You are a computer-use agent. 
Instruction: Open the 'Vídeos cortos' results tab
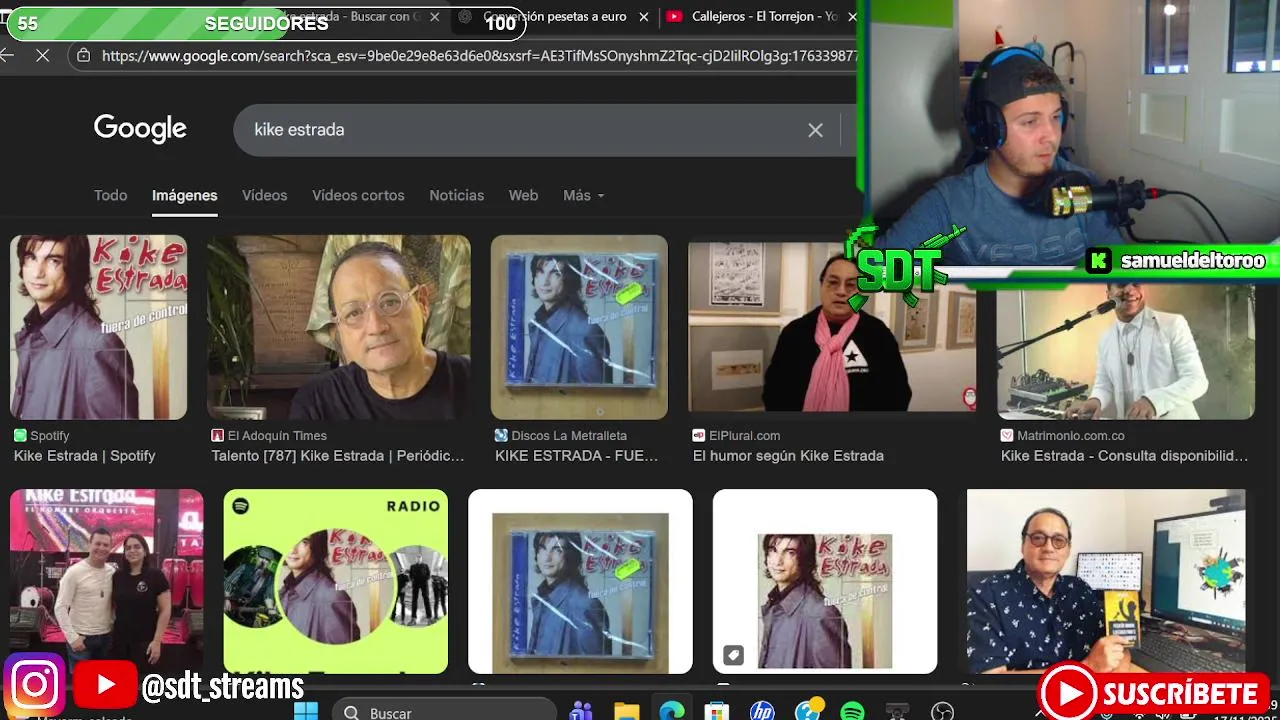coord(358,196)
